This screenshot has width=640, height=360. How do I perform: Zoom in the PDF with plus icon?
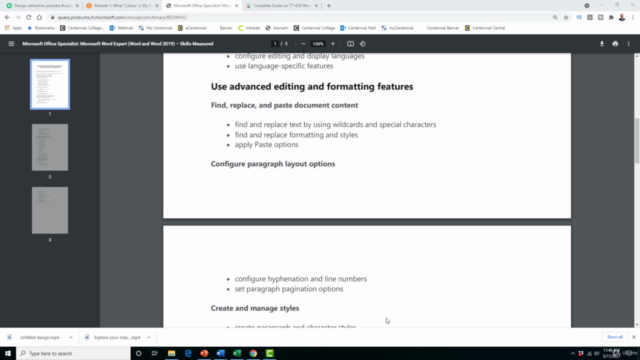pyautogui.click(x=333, y=44)
